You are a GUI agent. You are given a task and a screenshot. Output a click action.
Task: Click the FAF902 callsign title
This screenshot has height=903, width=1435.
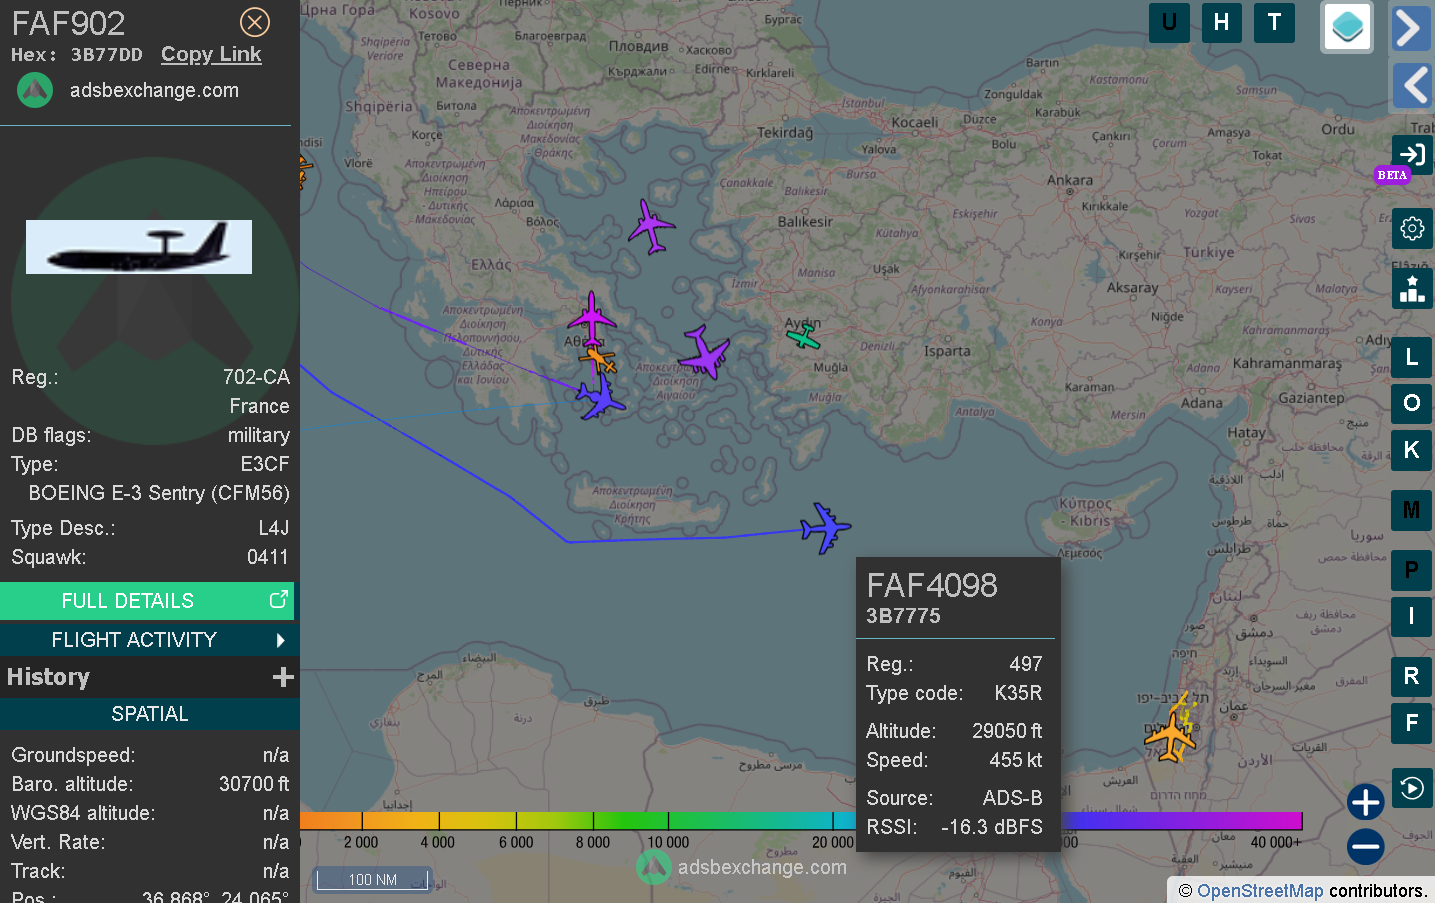(x=69, y=23)
